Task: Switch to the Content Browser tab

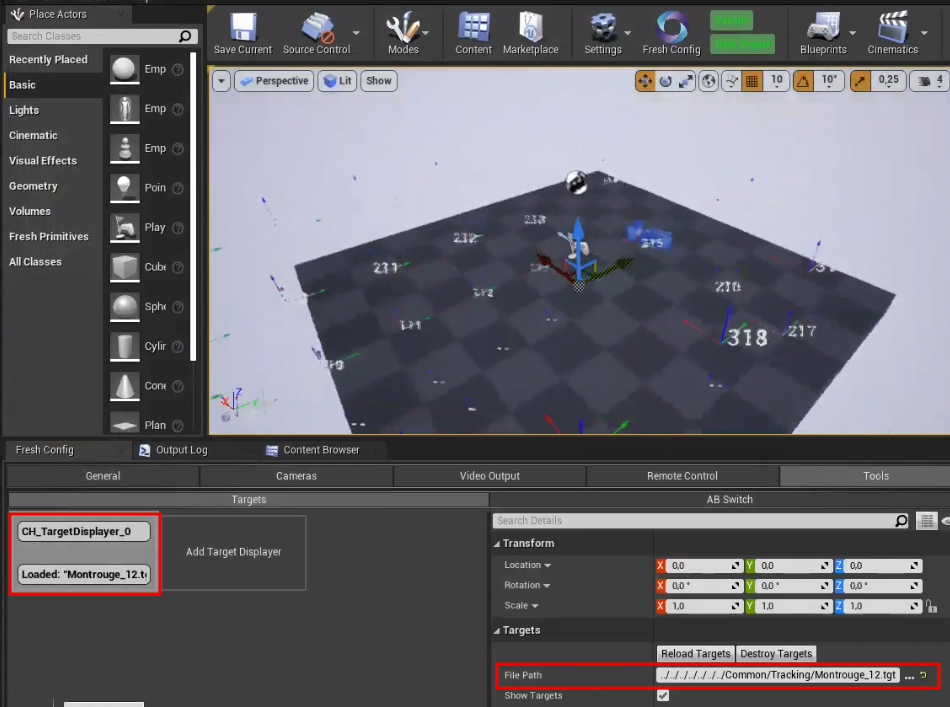Action: (x=321, y=450)
